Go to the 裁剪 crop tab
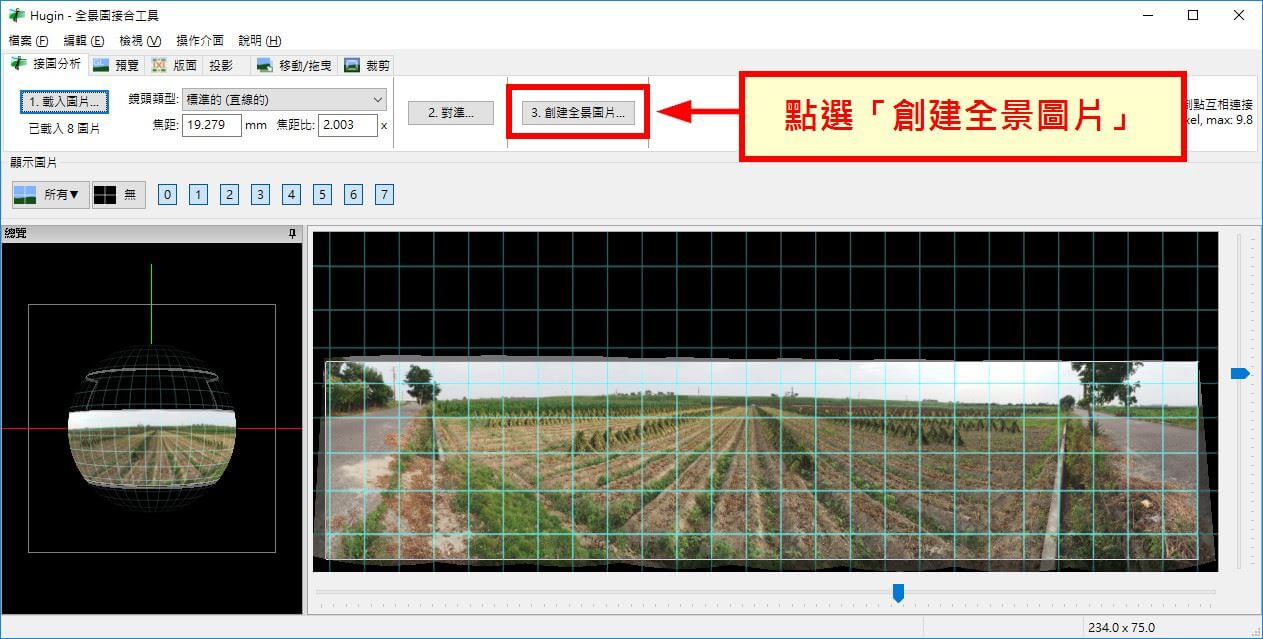The height and width of the screenshot is (639, 1263). coord(367,66)
